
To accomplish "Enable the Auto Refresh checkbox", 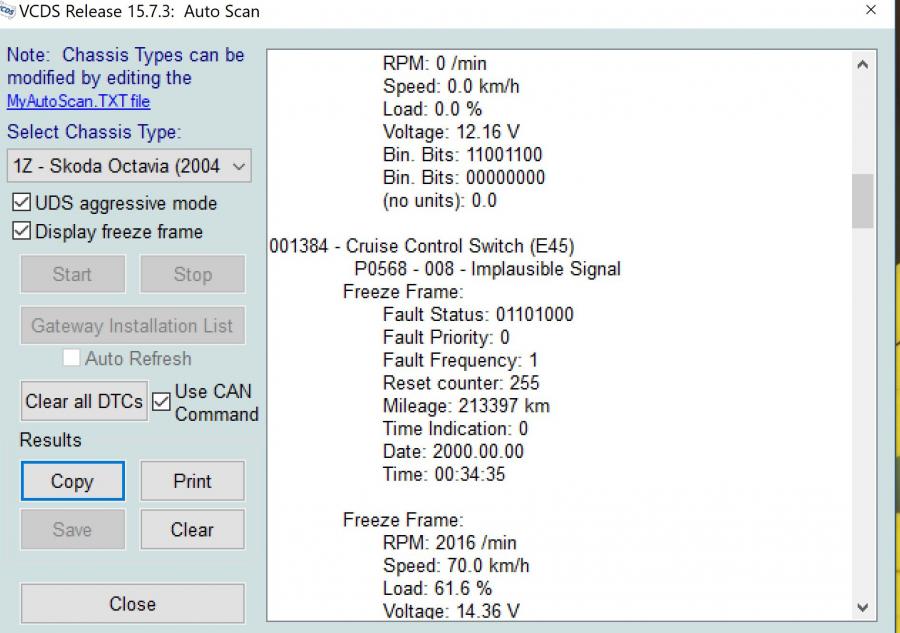I will click(72, 358).
